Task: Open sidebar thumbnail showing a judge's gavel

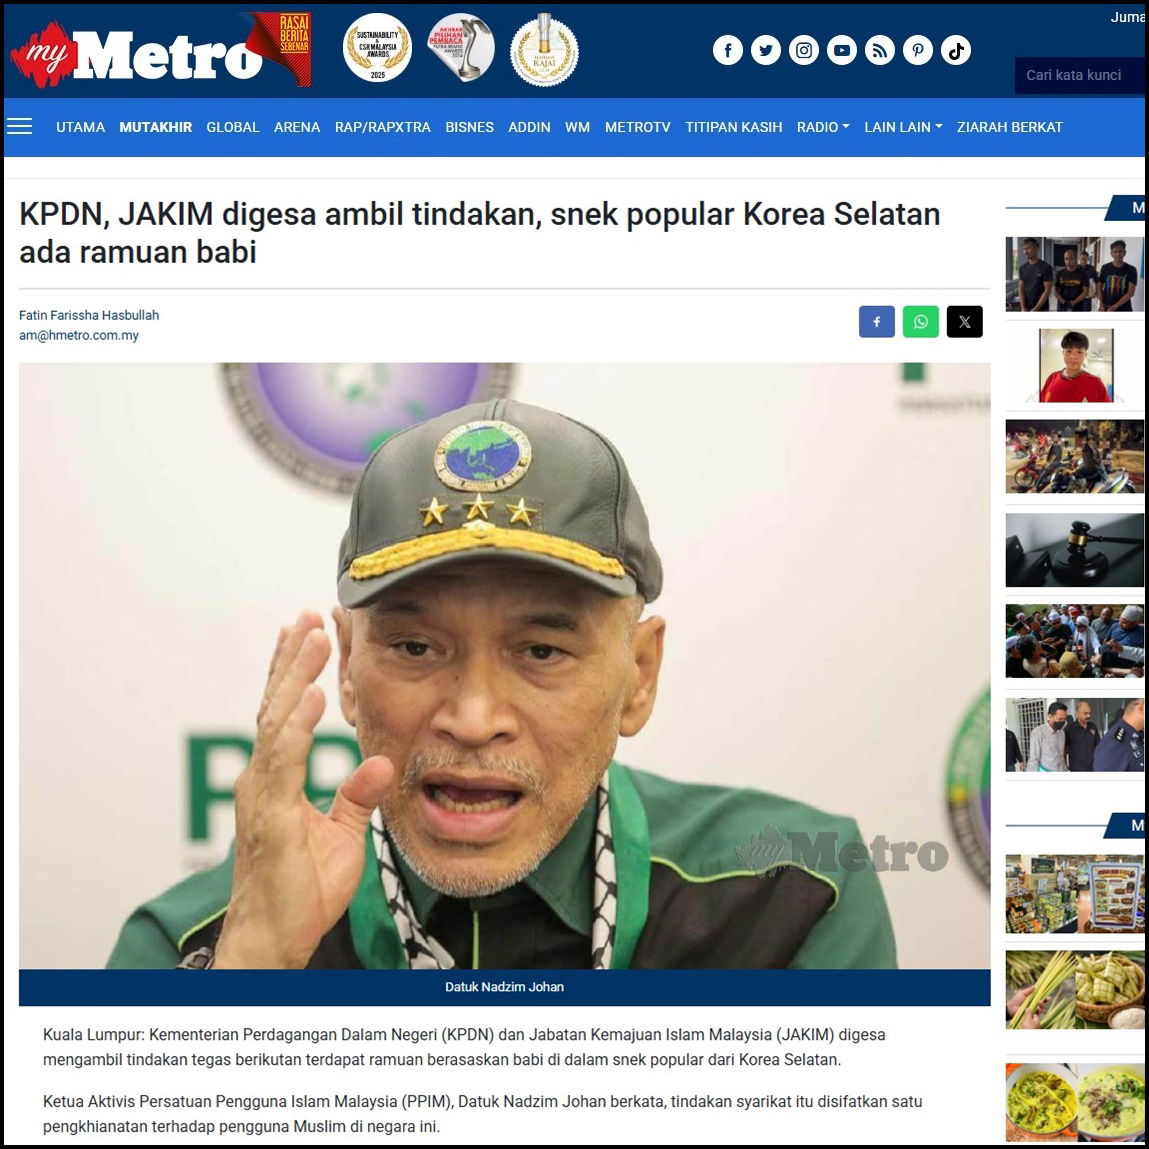Action: 1074,550
